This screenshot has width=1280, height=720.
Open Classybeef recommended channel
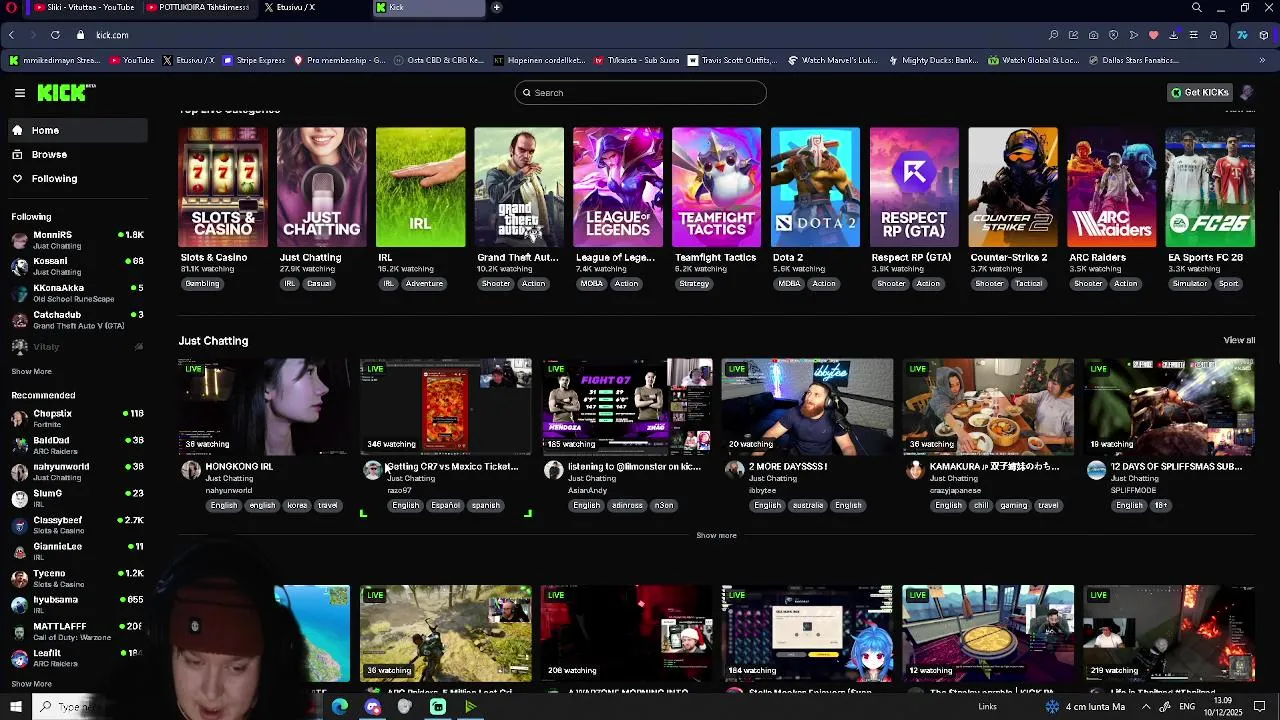pyautogui.click(x=77, y=525)
